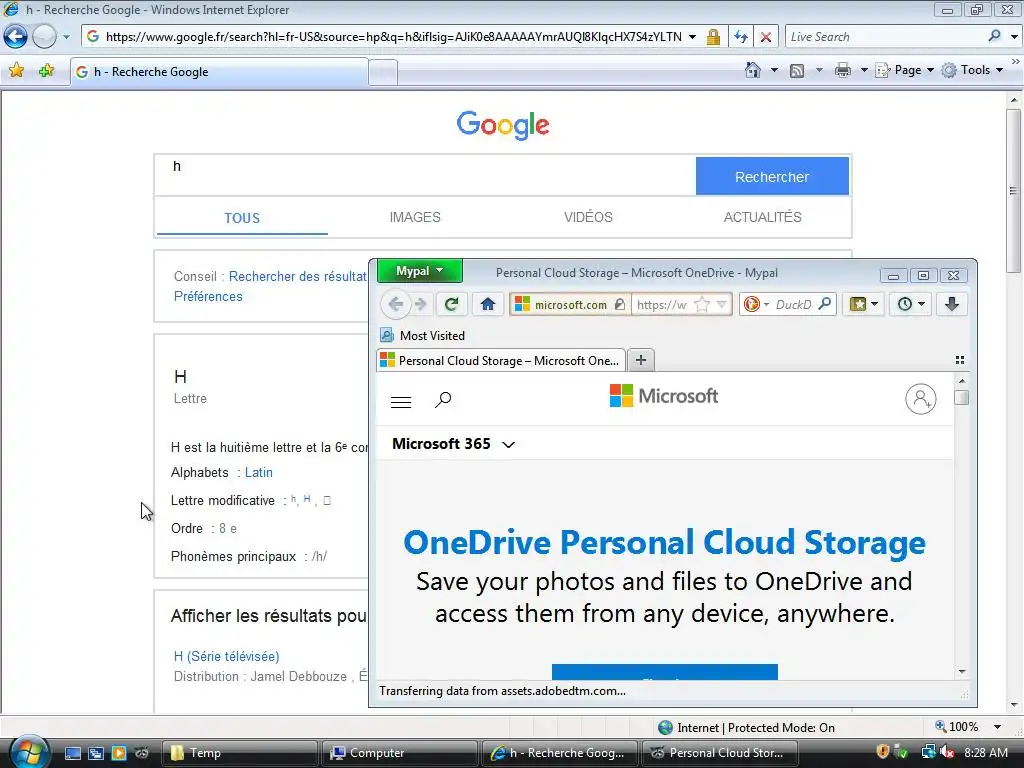This screenshot has width=1024, height=768.
Task: Open the IE Tools menu
Action: (x=972, y=70)
